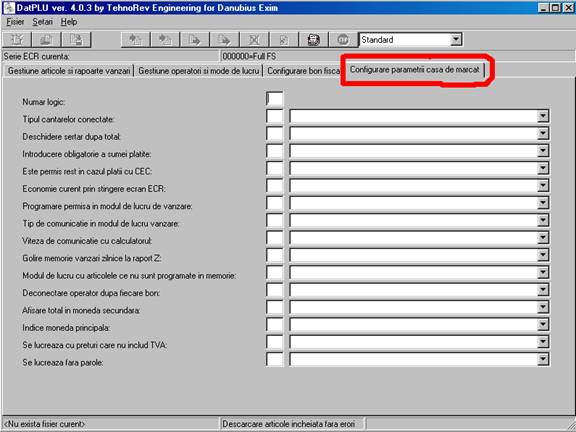The width and height of the screenshot is (576, 432).
Task: Click the document with disk toolbar icon
Action: [76, 40]
